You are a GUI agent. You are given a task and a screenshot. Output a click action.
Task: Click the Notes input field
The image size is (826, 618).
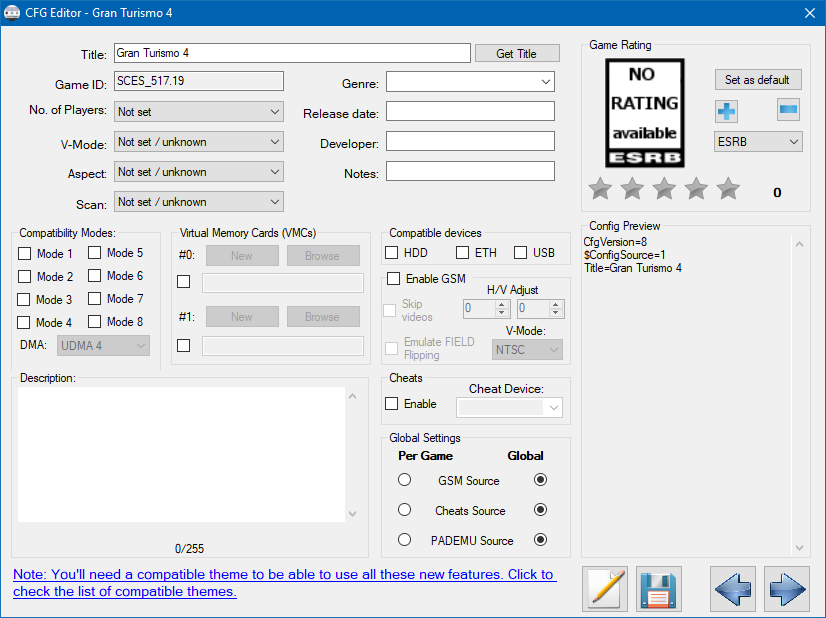coord(470,171)
